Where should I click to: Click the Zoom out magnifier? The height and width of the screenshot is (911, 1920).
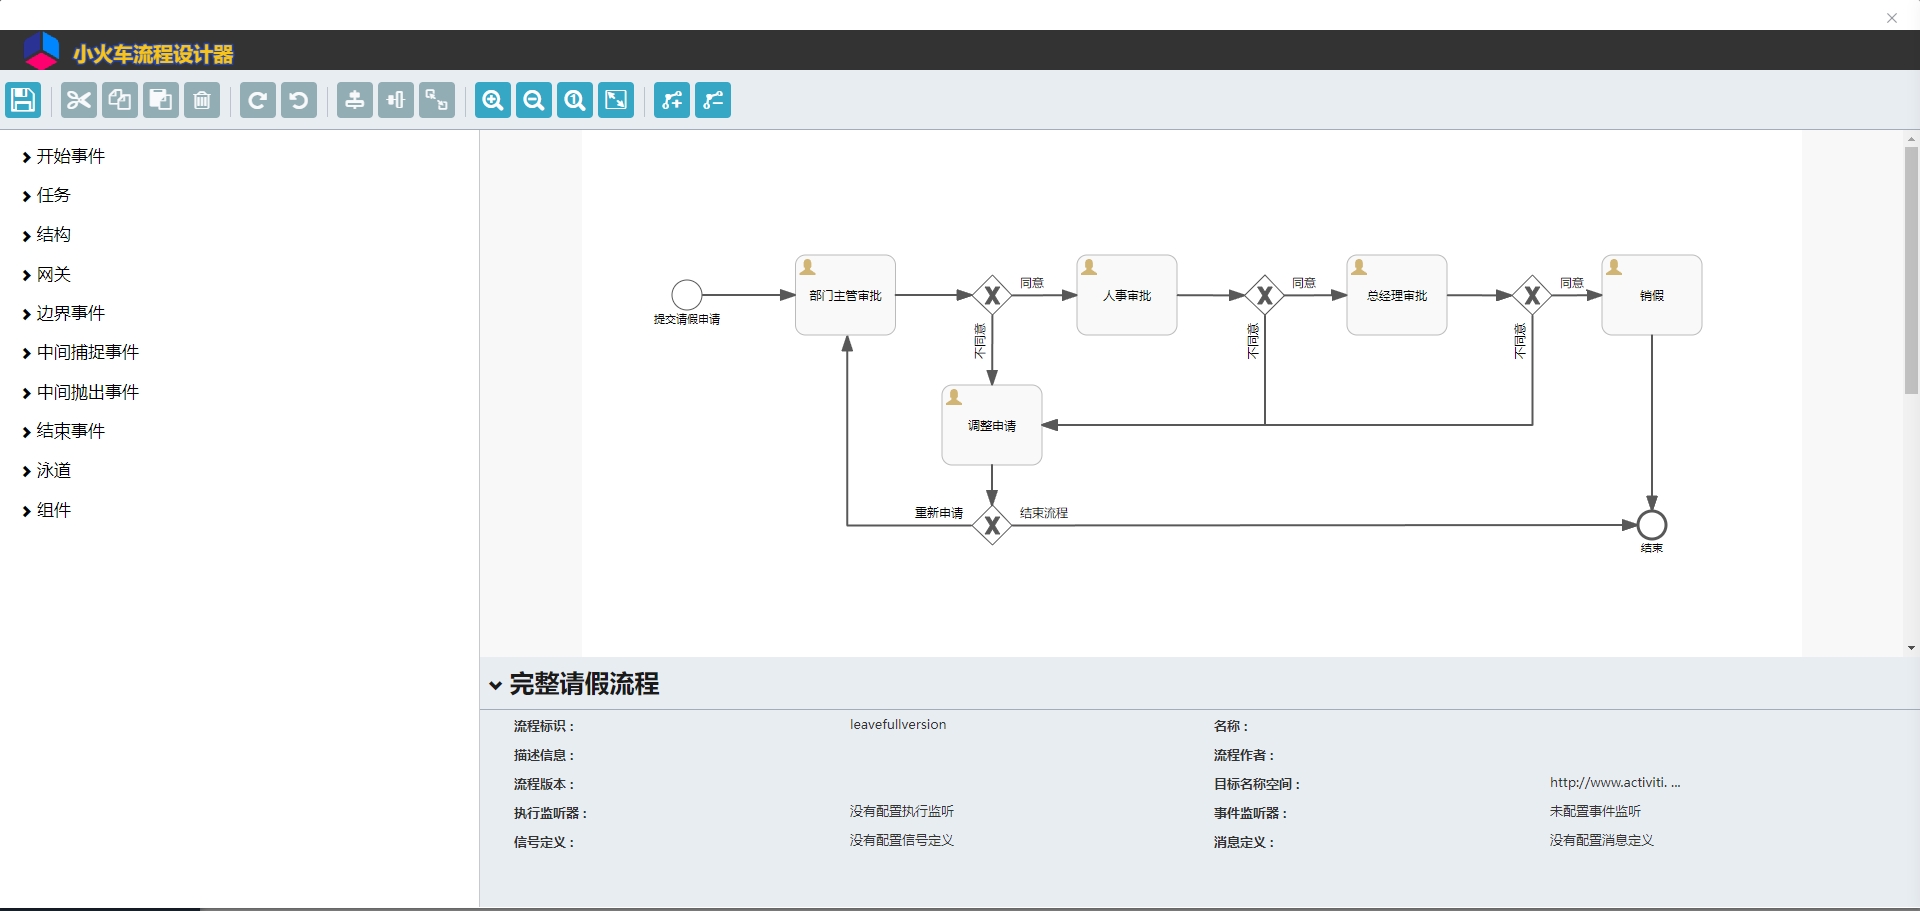pos(534,100)
